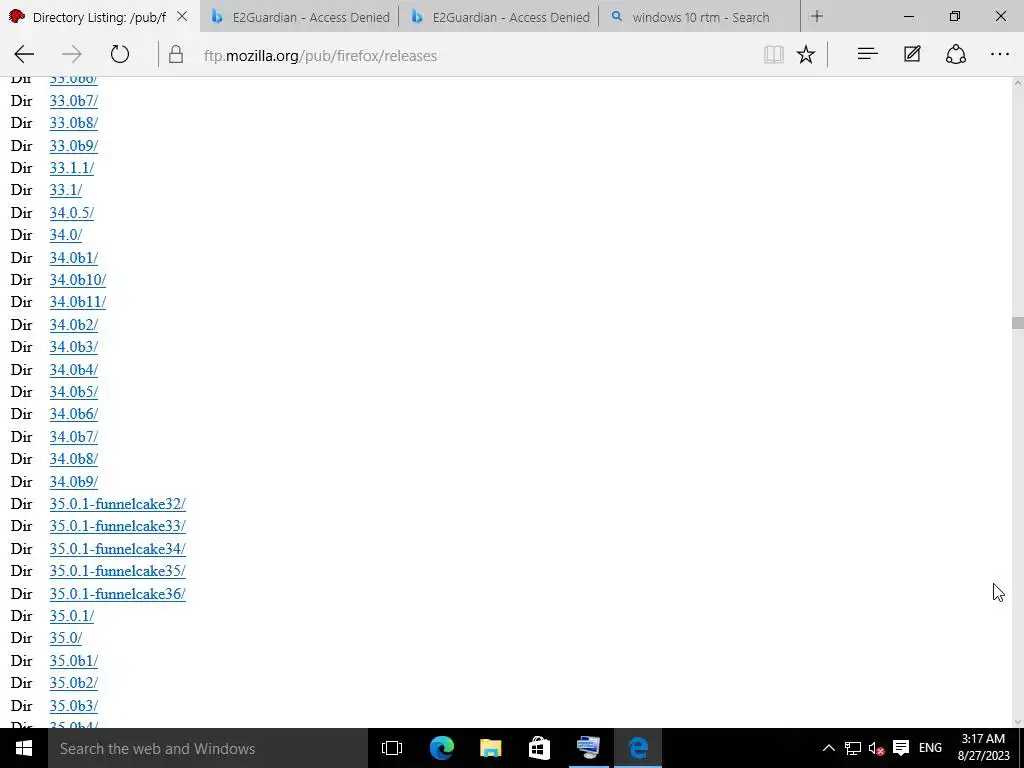Switch to second E2Guardian Access Denied tab
Viewport: 1024px width, 768px height.
pyautogui.click(x=500, y=17)
